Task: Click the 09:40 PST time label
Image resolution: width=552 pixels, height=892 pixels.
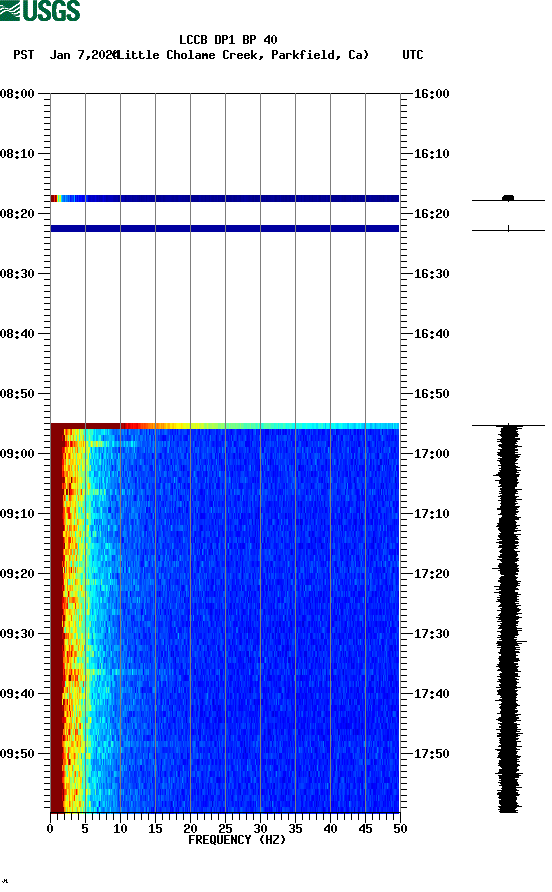Action: pyautogui.click(x=18, y=693)
